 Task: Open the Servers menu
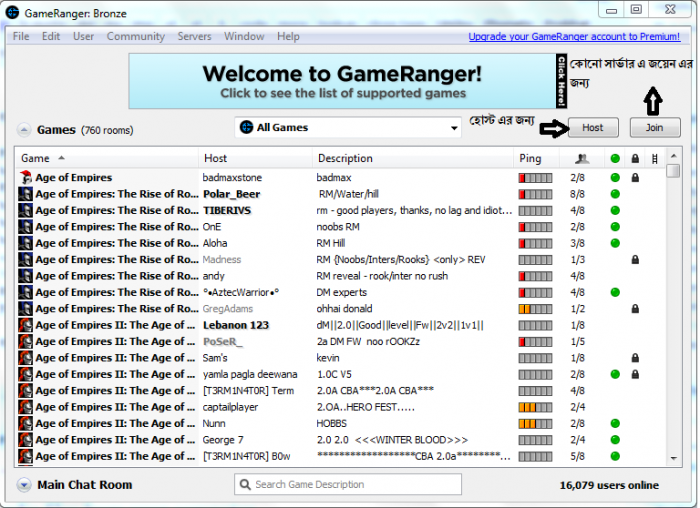click(x=194, y=36)
